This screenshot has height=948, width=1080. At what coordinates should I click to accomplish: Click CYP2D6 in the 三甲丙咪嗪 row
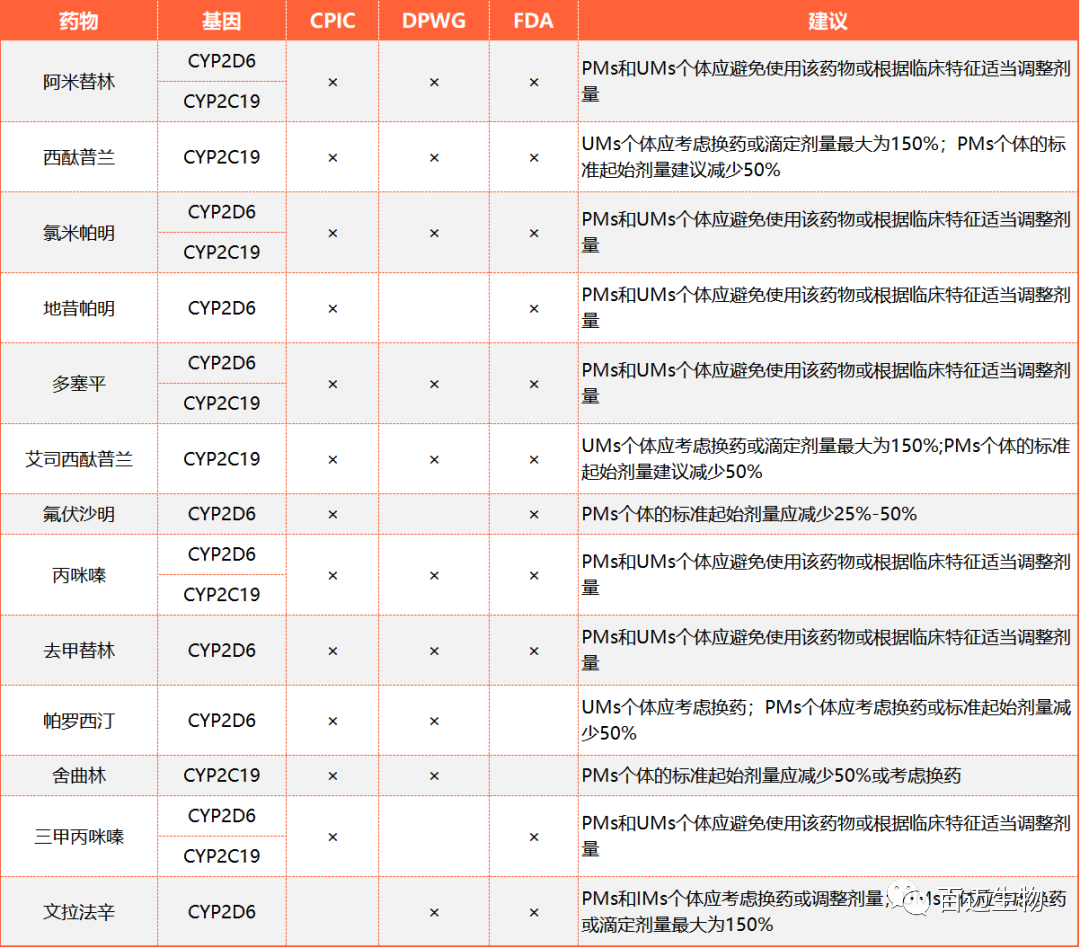(x=222, y=816)
